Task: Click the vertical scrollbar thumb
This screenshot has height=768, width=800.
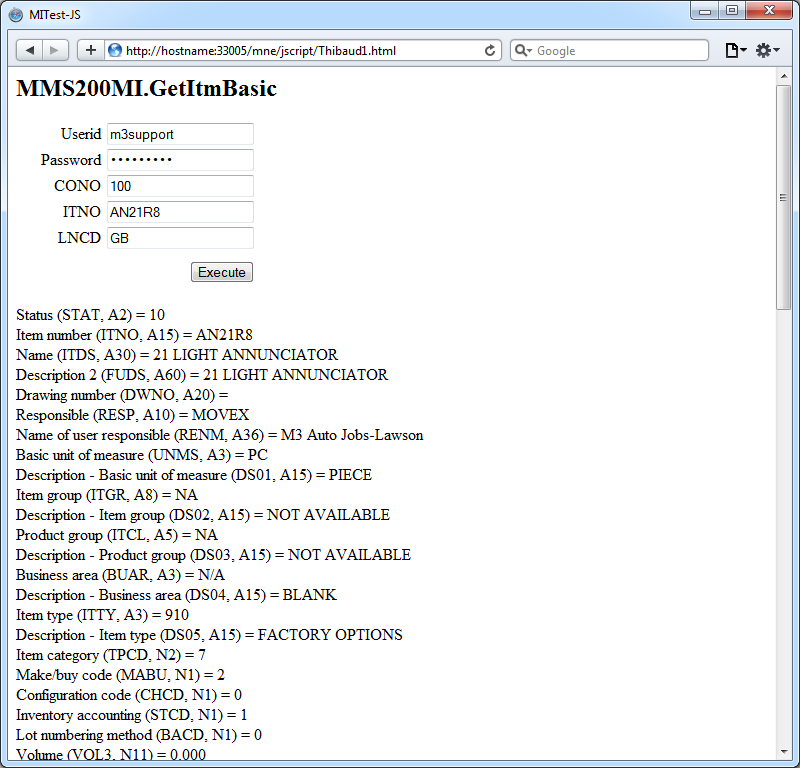Action: 784,198
